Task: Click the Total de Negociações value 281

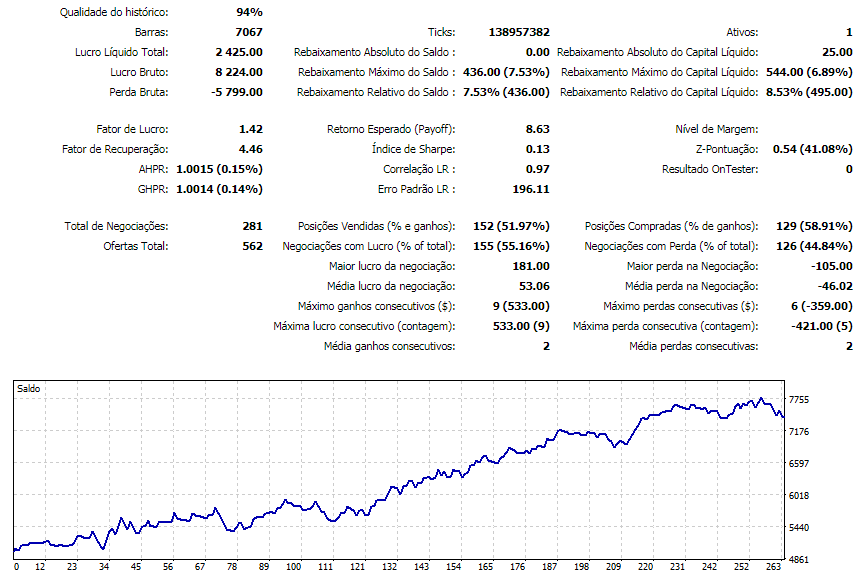Action: pyautogui.click(x=251, y=226)
